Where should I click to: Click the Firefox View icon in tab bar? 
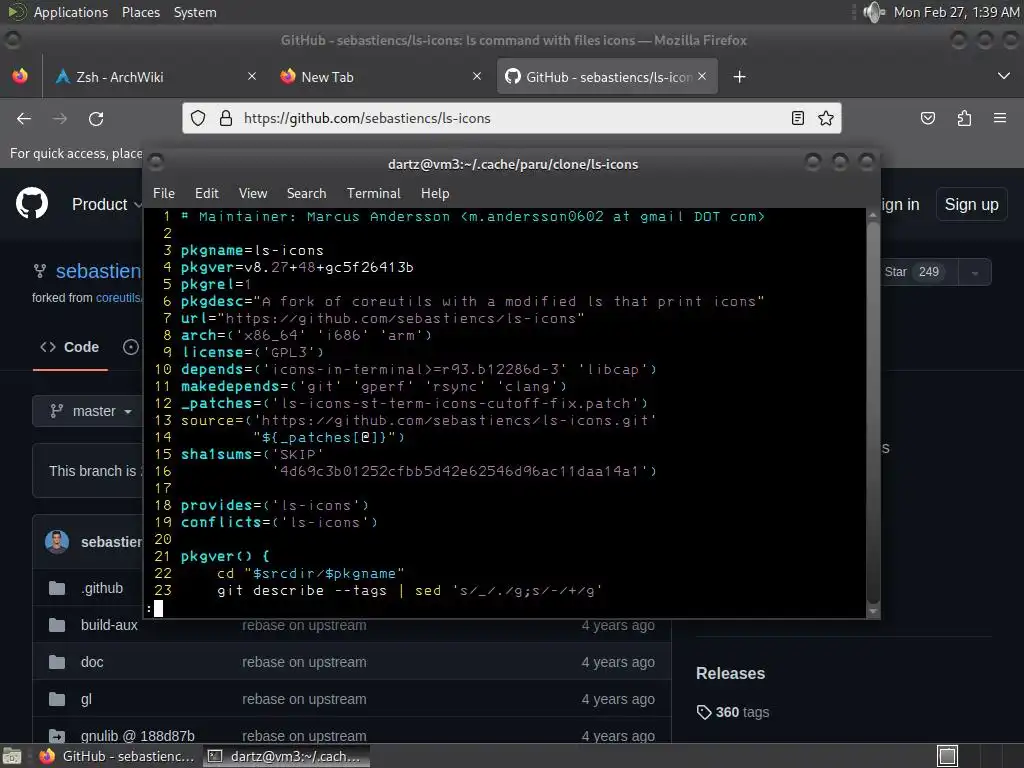(20, 76)
